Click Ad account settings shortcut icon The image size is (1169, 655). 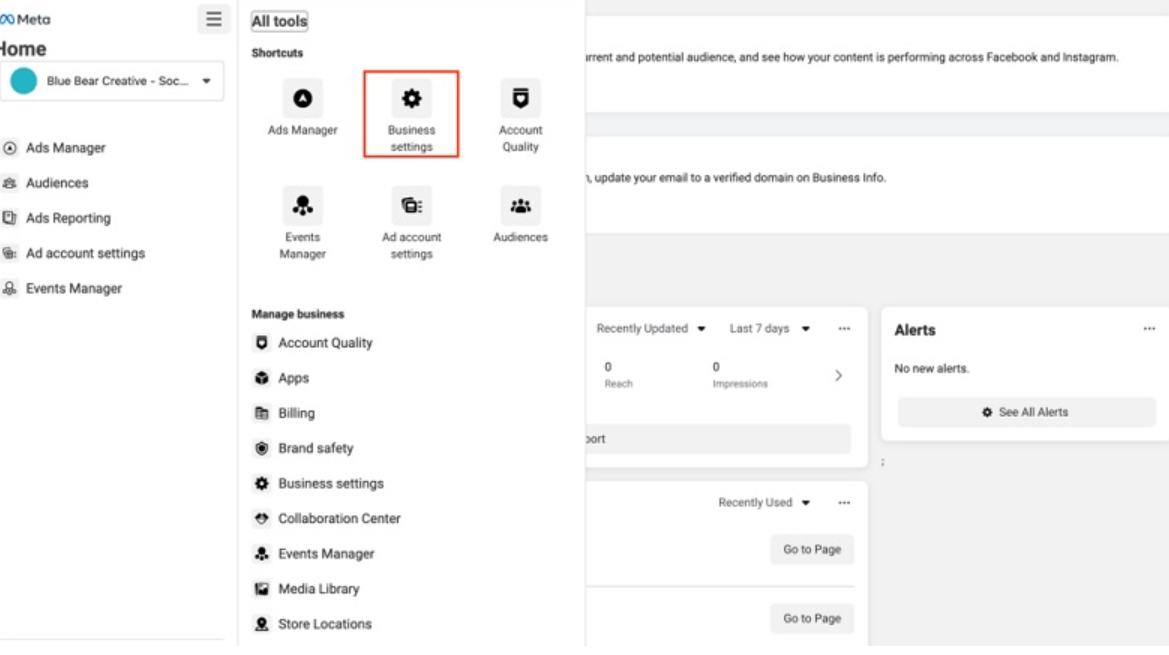click(411, 206)
